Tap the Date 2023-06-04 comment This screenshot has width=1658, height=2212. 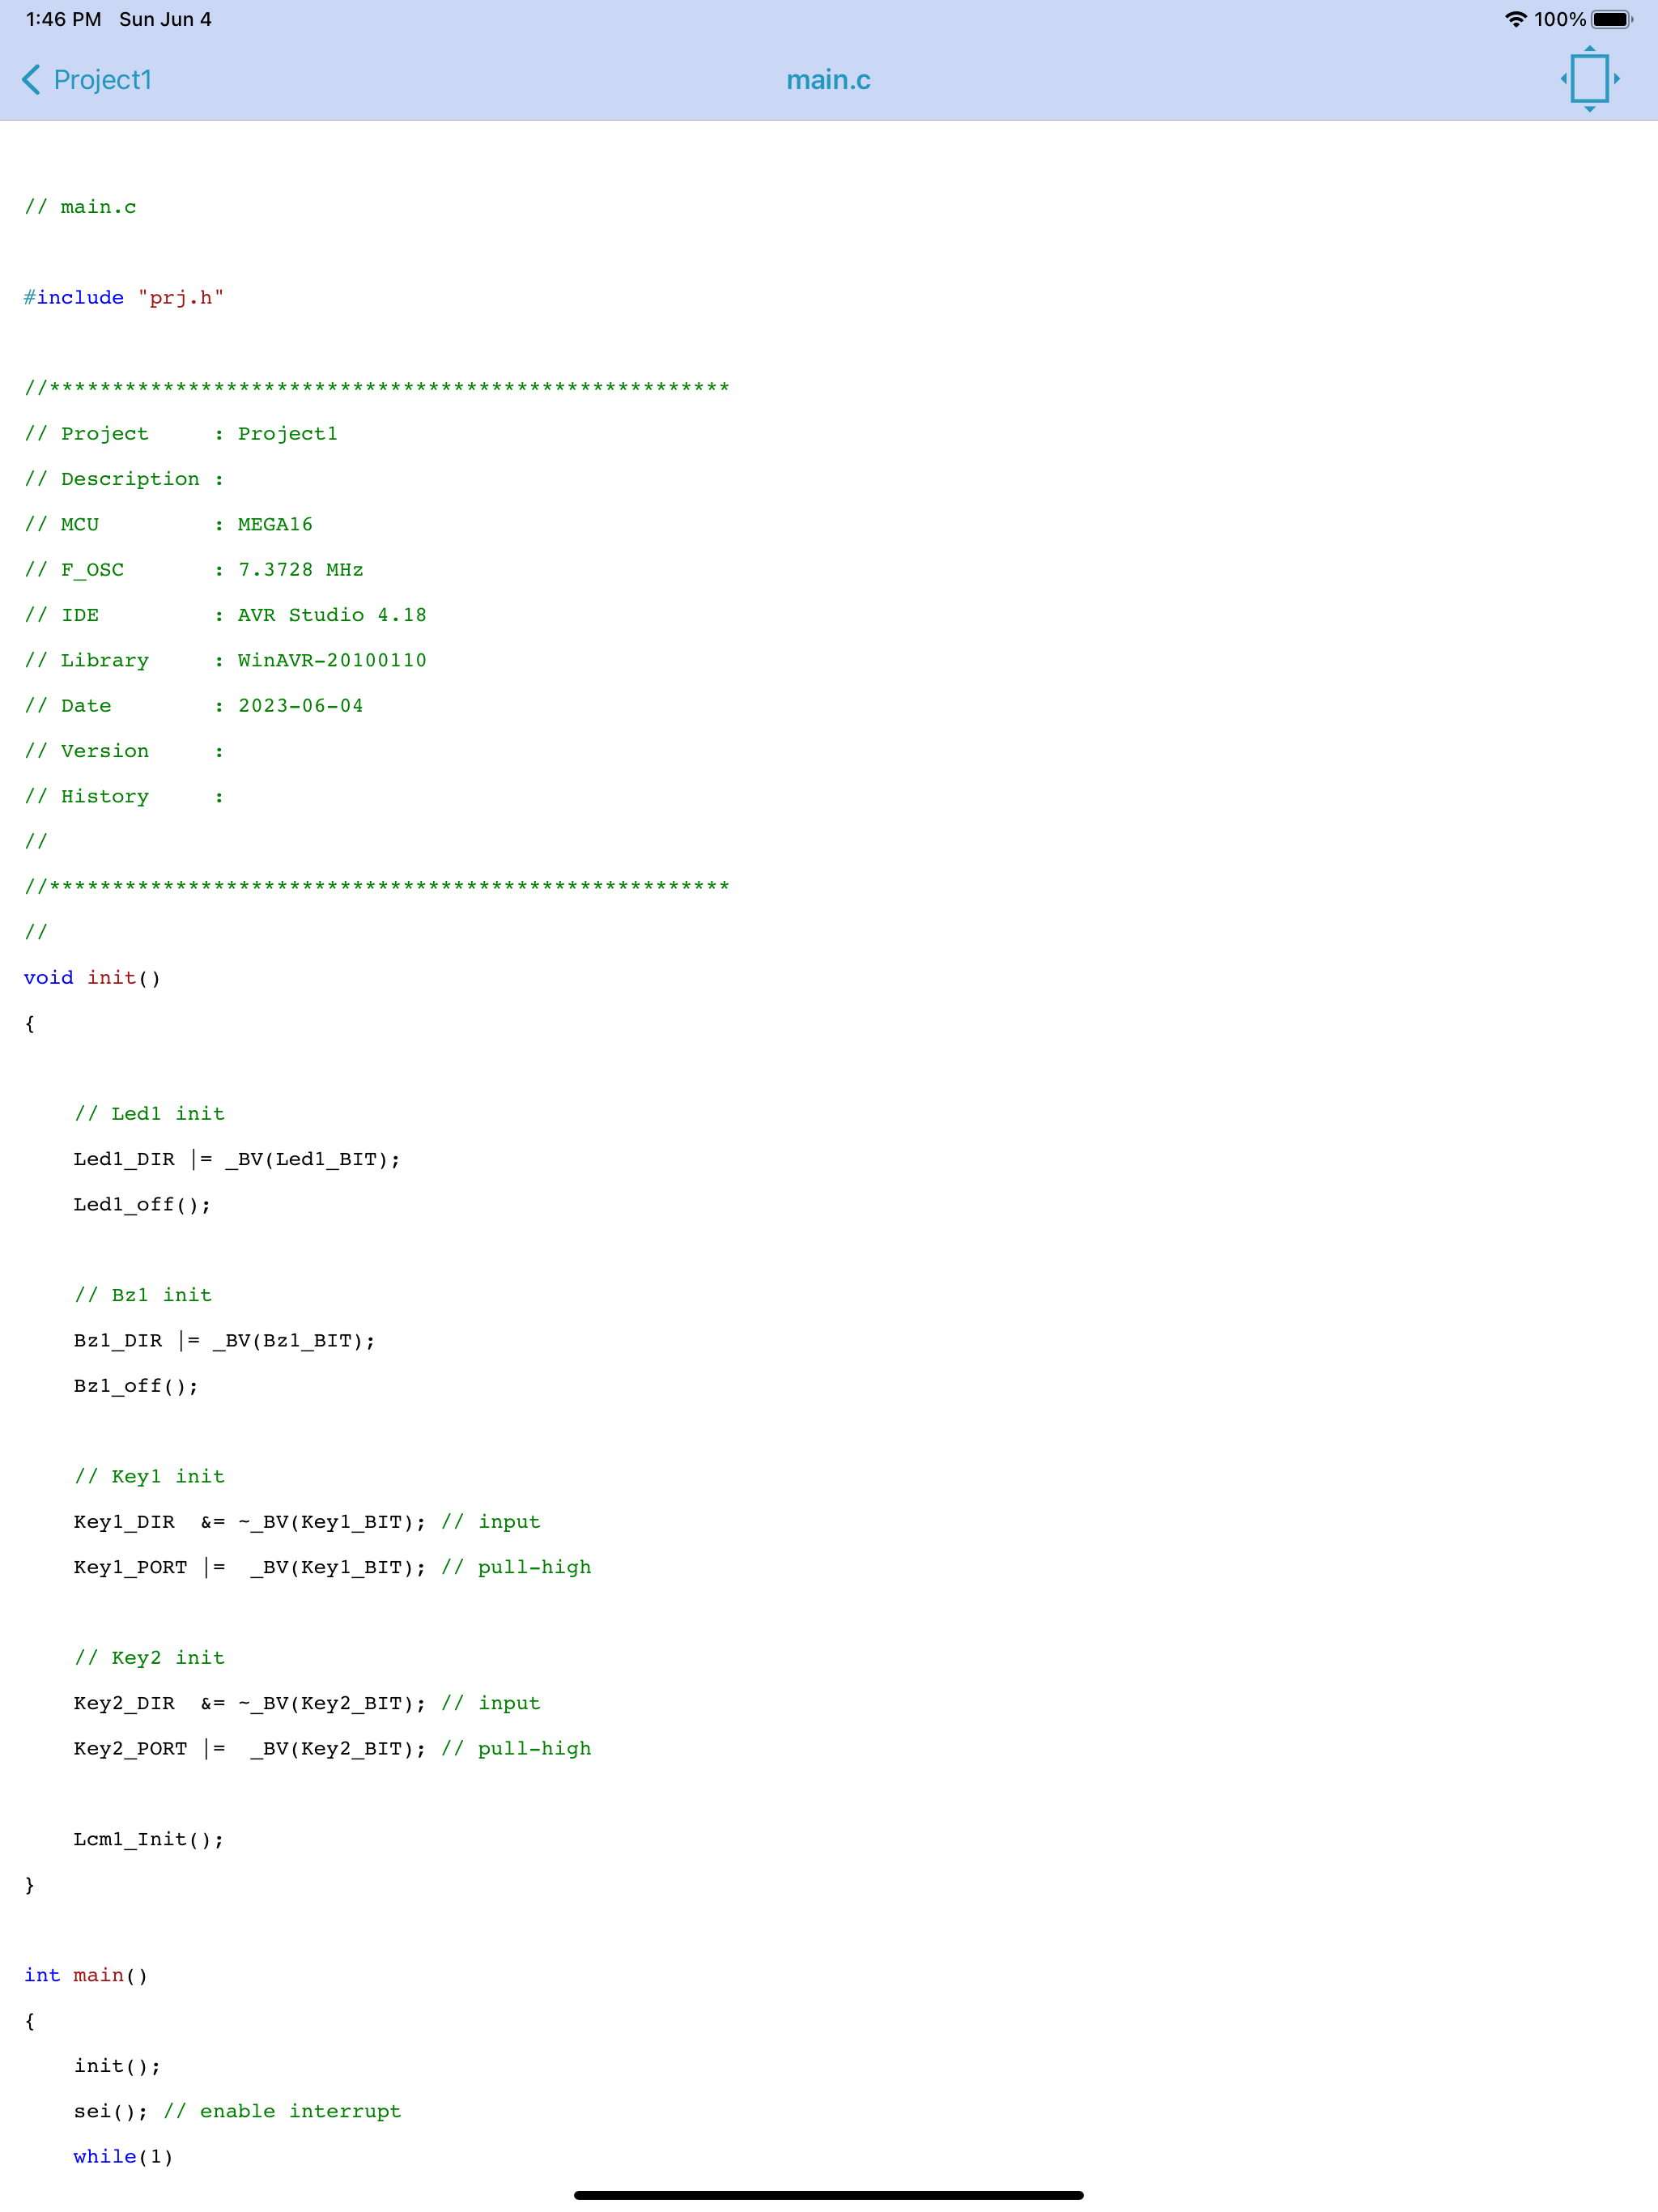193,706
